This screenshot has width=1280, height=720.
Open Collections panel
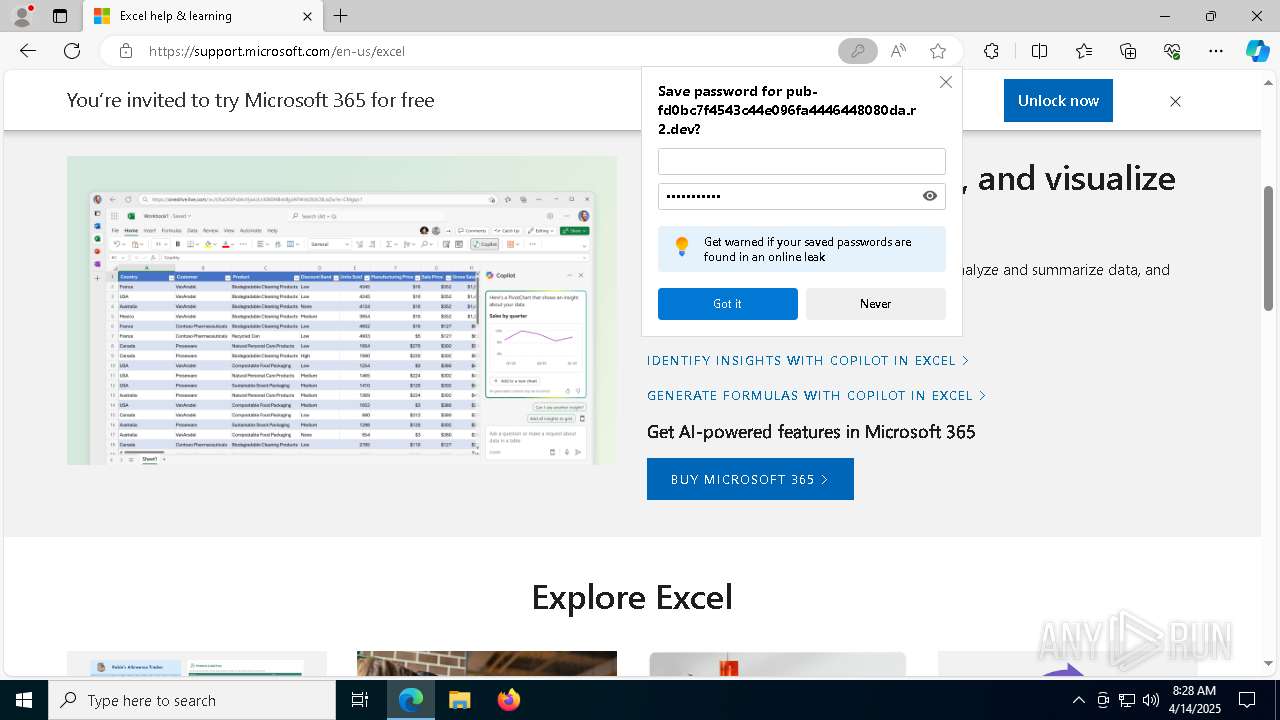1128,51
